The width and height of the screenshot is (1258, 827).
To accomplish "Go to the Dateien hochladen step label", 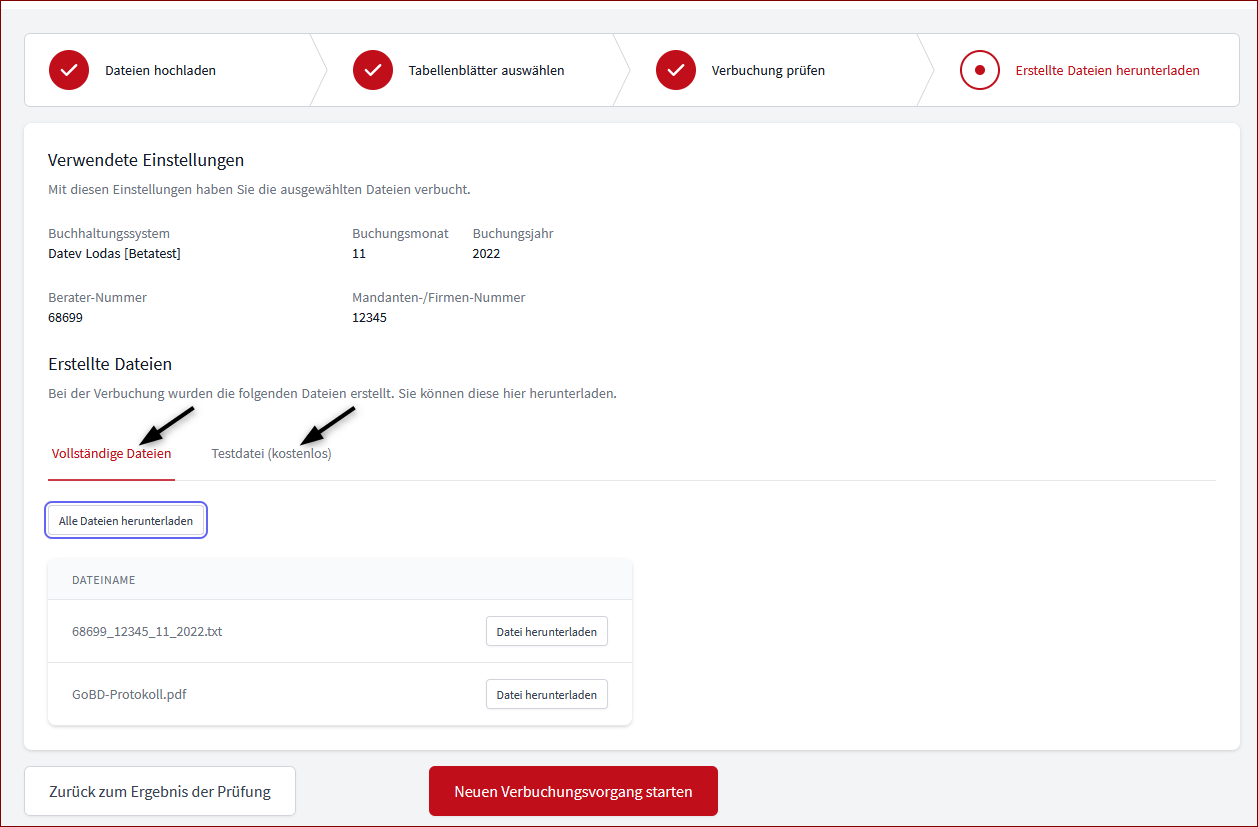I will 160,71.
